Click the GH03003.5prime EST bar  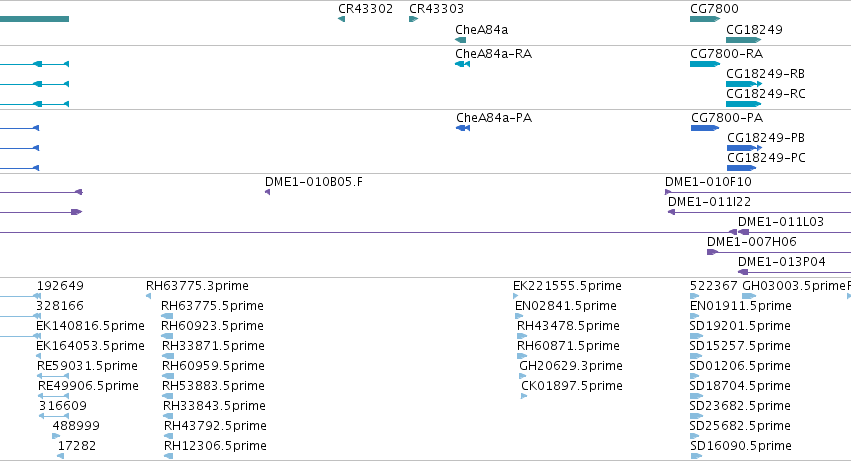click(x=749, y=296)
